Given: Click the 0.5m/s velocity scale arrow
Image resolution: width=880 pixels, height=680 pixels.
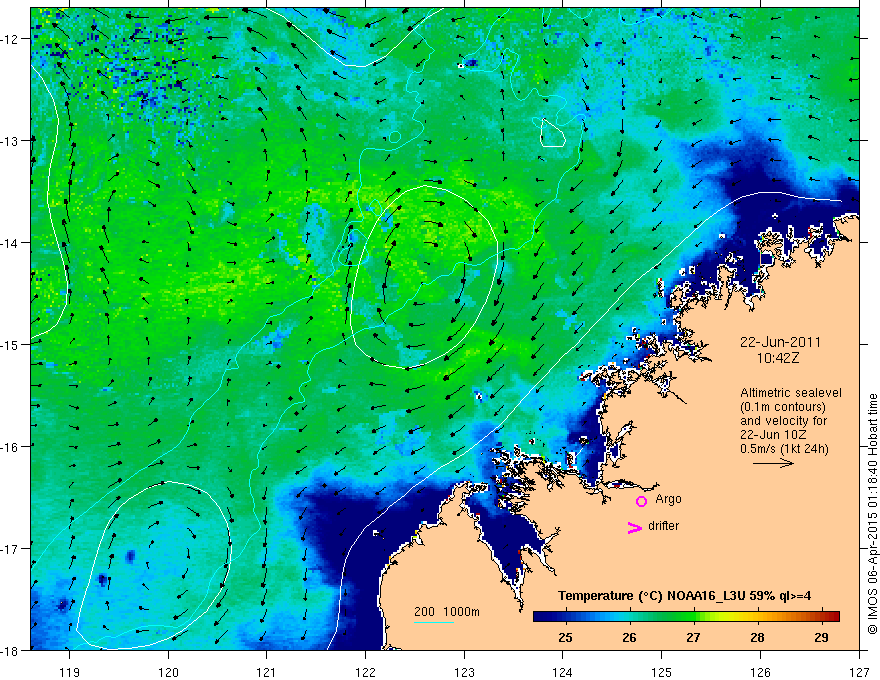Looking at the screenshot, I should coord(773,463).
